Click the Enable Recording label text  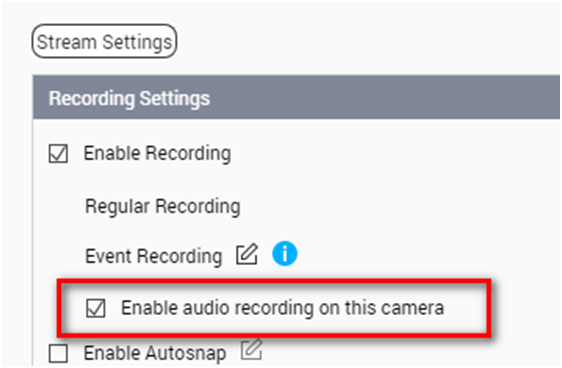click(x=157, y=153)
